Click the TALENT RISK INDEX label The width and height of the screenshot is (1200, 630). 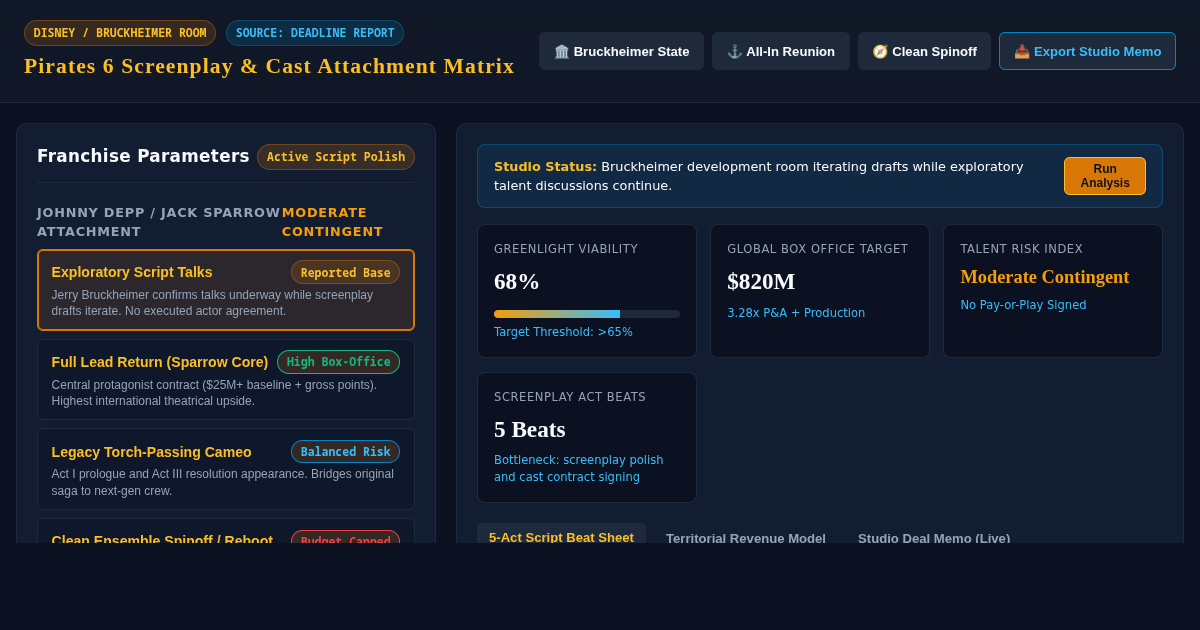1021,249
